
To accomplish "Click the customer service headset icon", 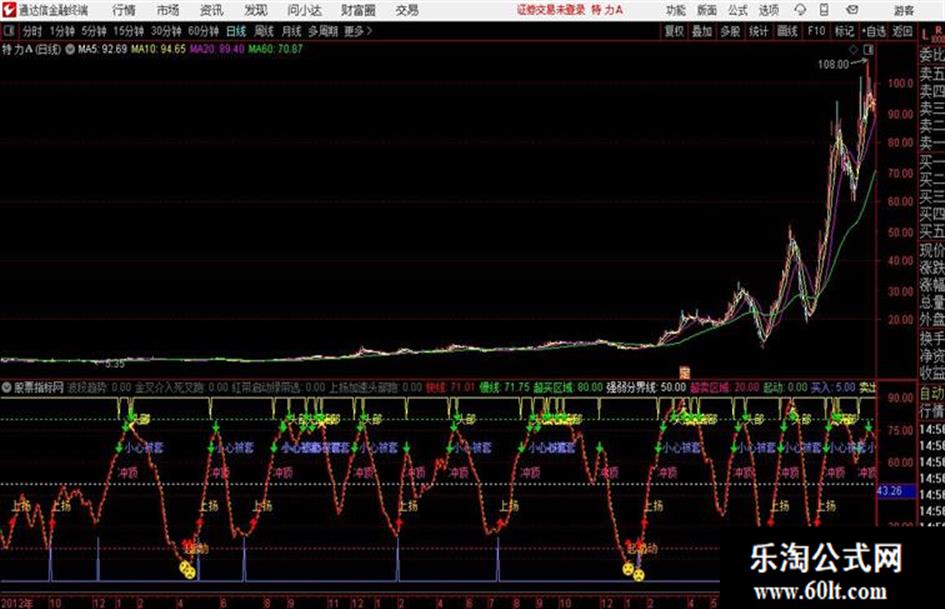I will tap(800, 10).
